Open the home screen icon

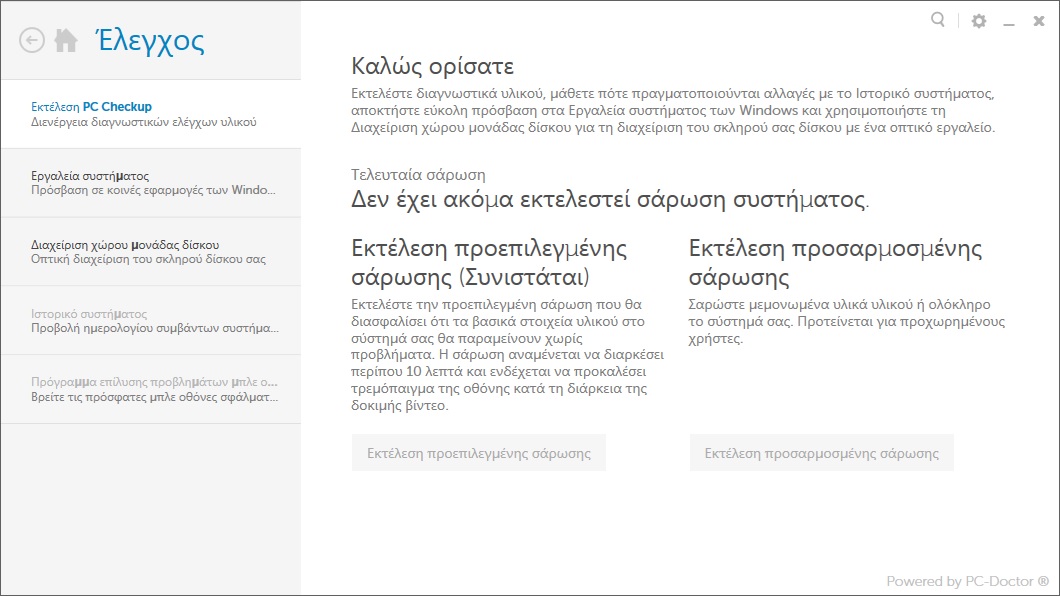(x=66, y=41)
